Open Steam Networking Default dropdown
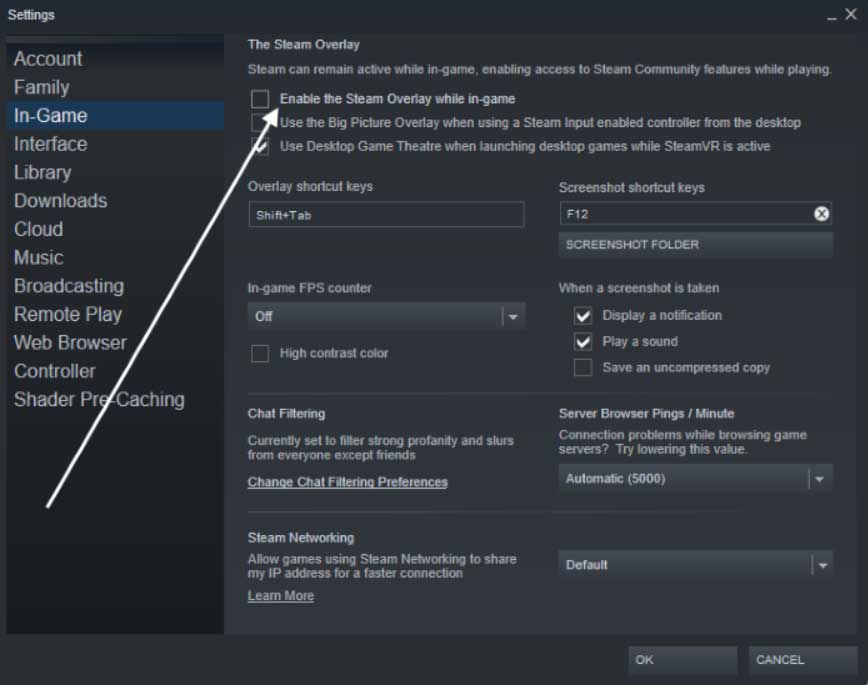Screen dimensions: 868x685 click(x=695, y=565)
